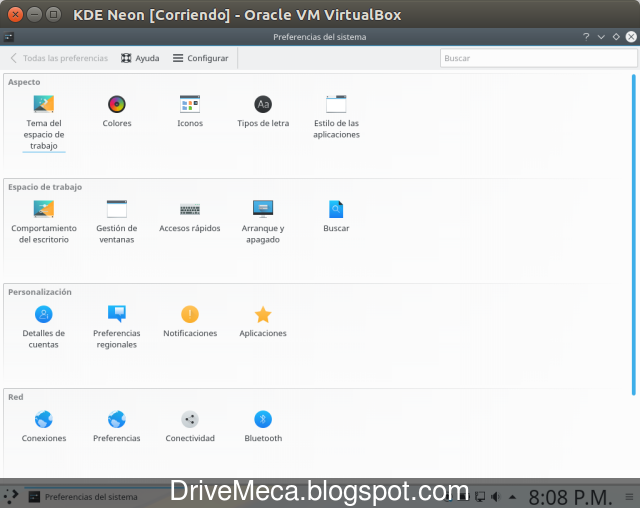Screen dimensions: 640x508
Task: Open the KDE application launcher
Action: click(x=11, y=496)
